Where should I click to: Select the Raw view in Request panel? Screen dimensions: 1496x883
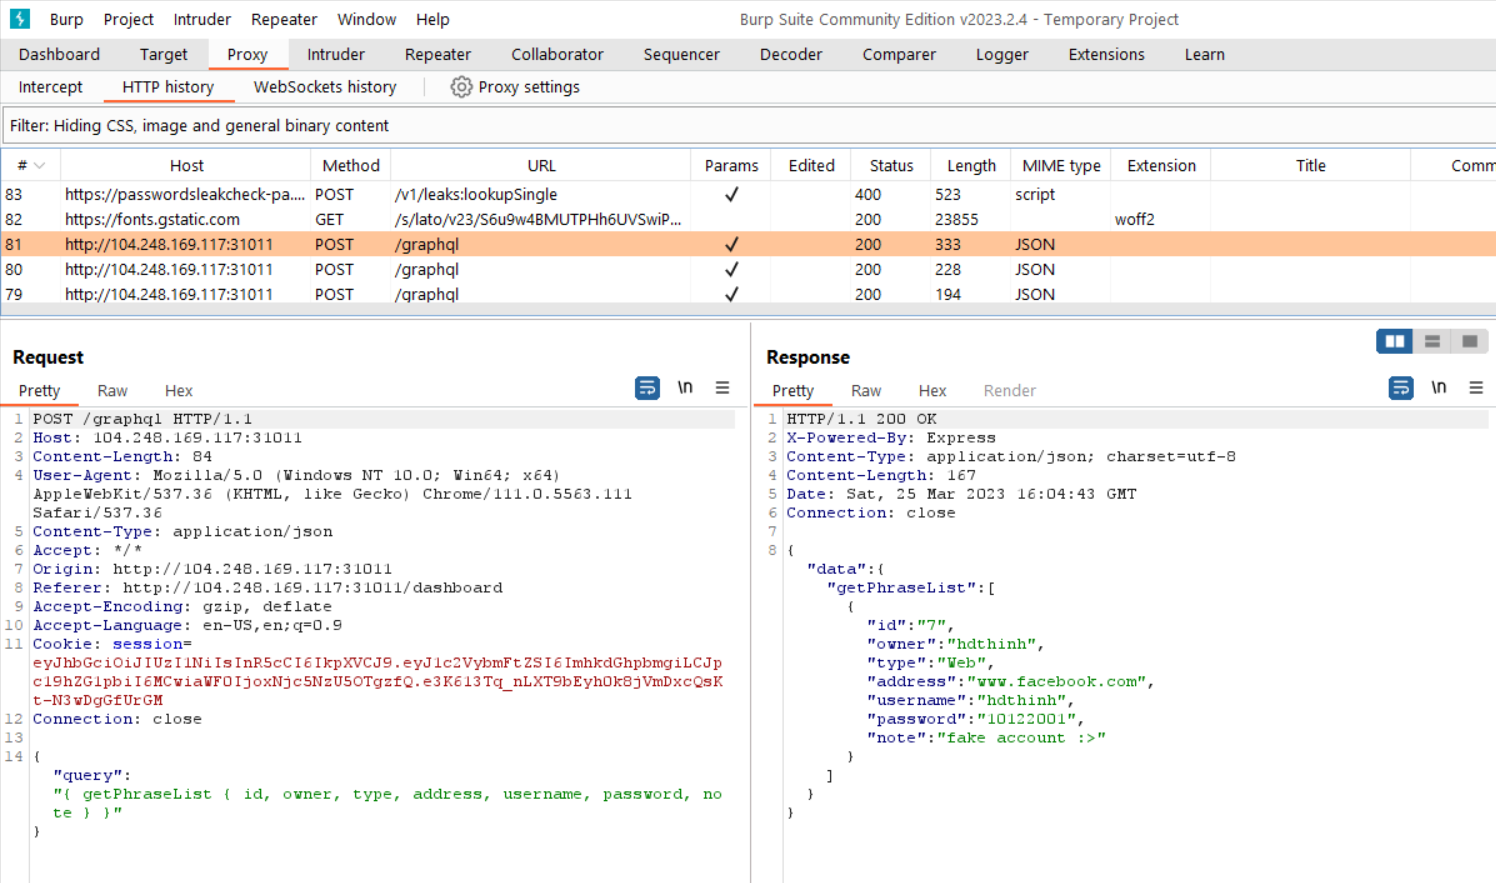pyautogui.click(x=112, y=391)
